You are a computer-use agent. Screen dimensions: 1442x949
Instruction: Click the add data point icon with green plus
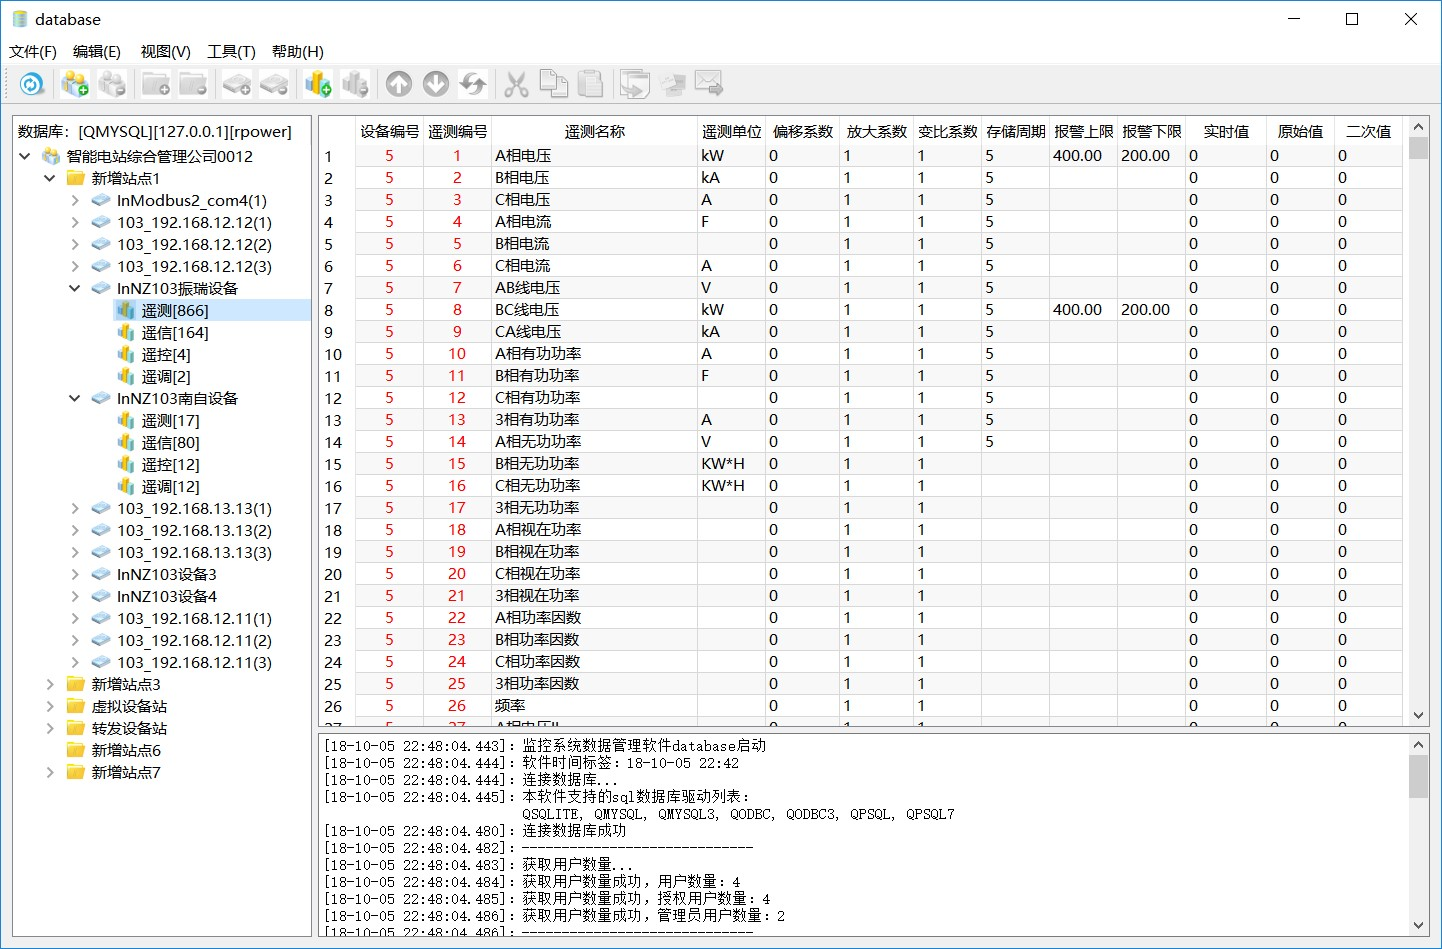tap(318, 85)
